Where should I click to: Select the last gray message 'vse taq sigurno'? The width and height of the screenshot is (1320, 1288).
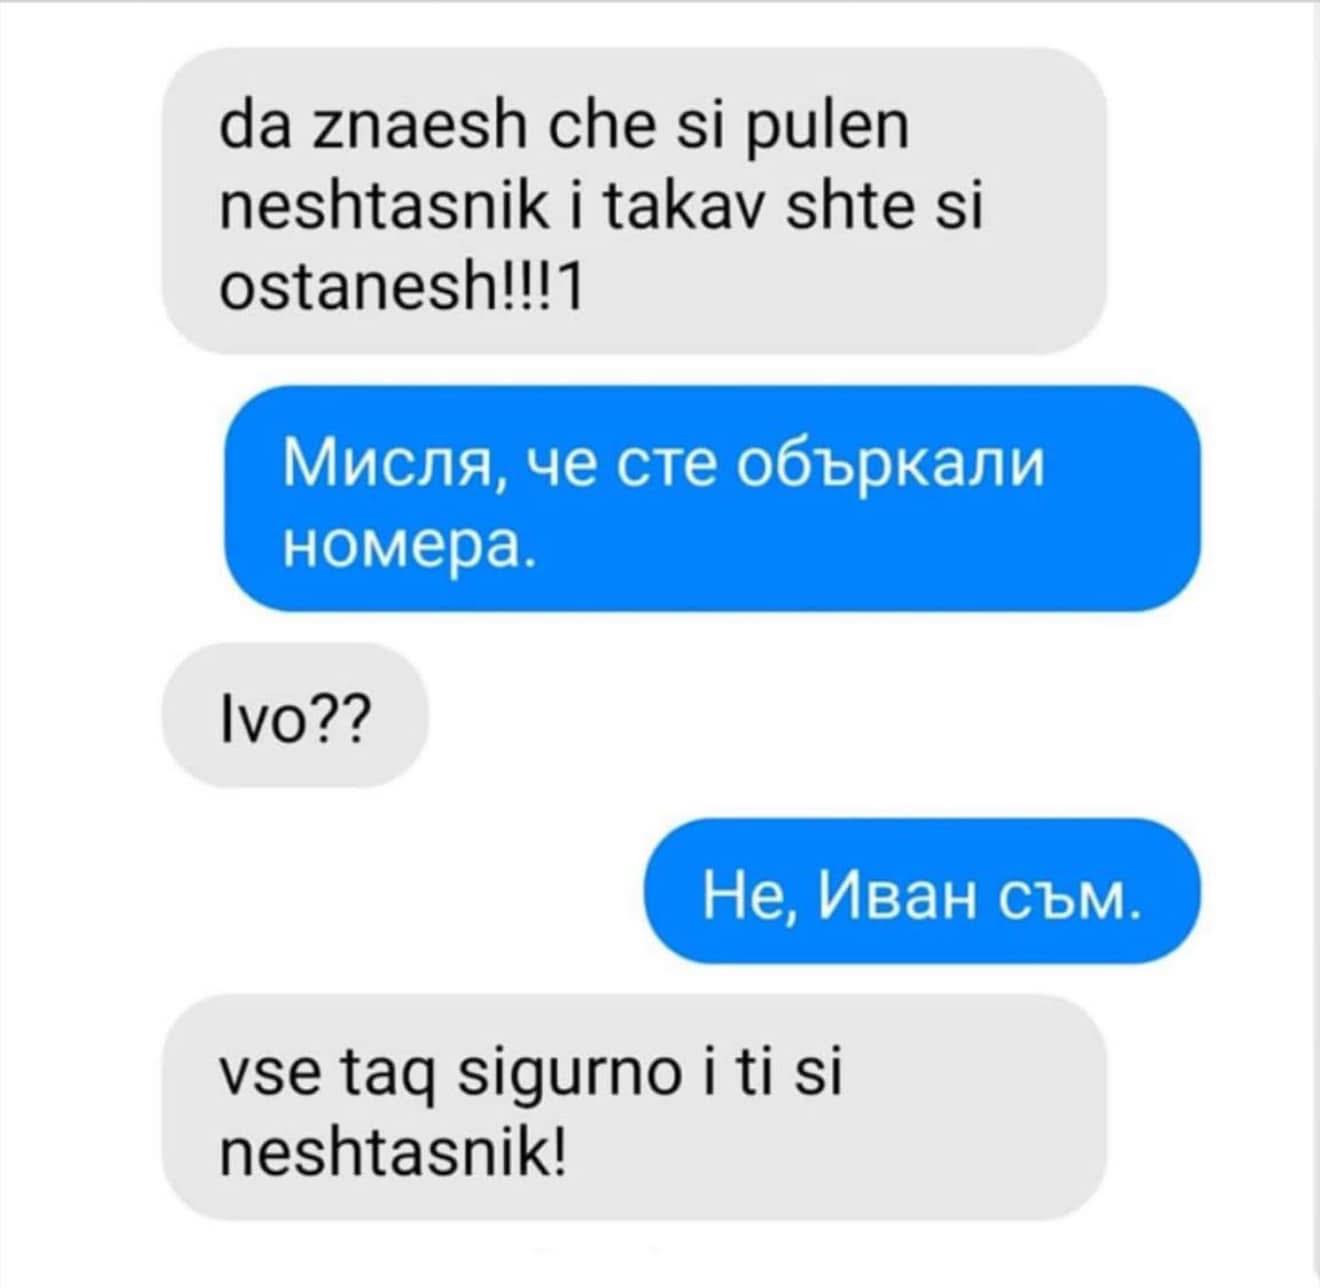[634, 1106]
